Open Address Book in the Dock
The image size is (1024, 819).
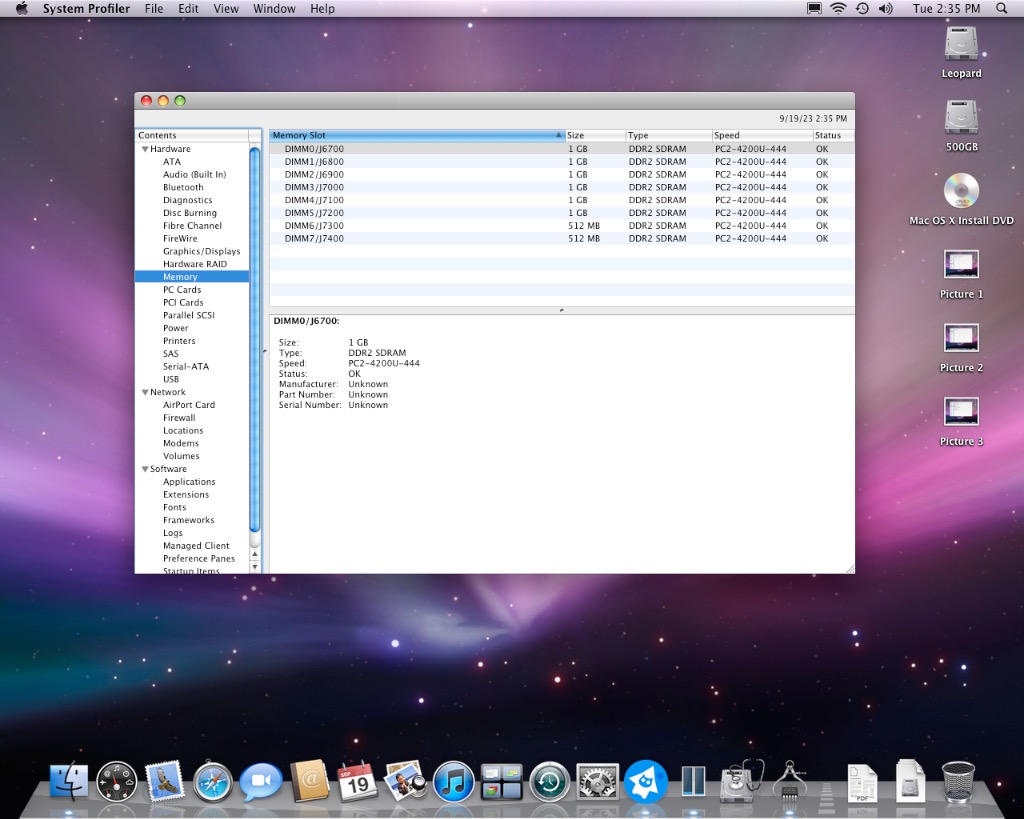coord(309,781)
